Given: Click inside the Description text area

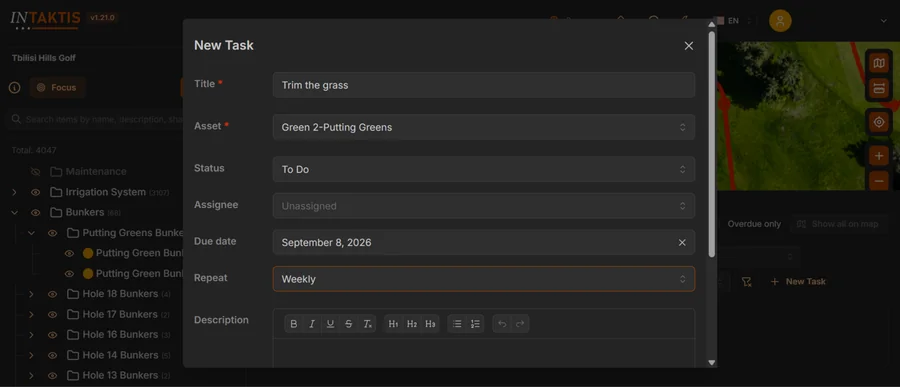Looking at the screenshot, I should pyautogui.click(x=484, y=353).
